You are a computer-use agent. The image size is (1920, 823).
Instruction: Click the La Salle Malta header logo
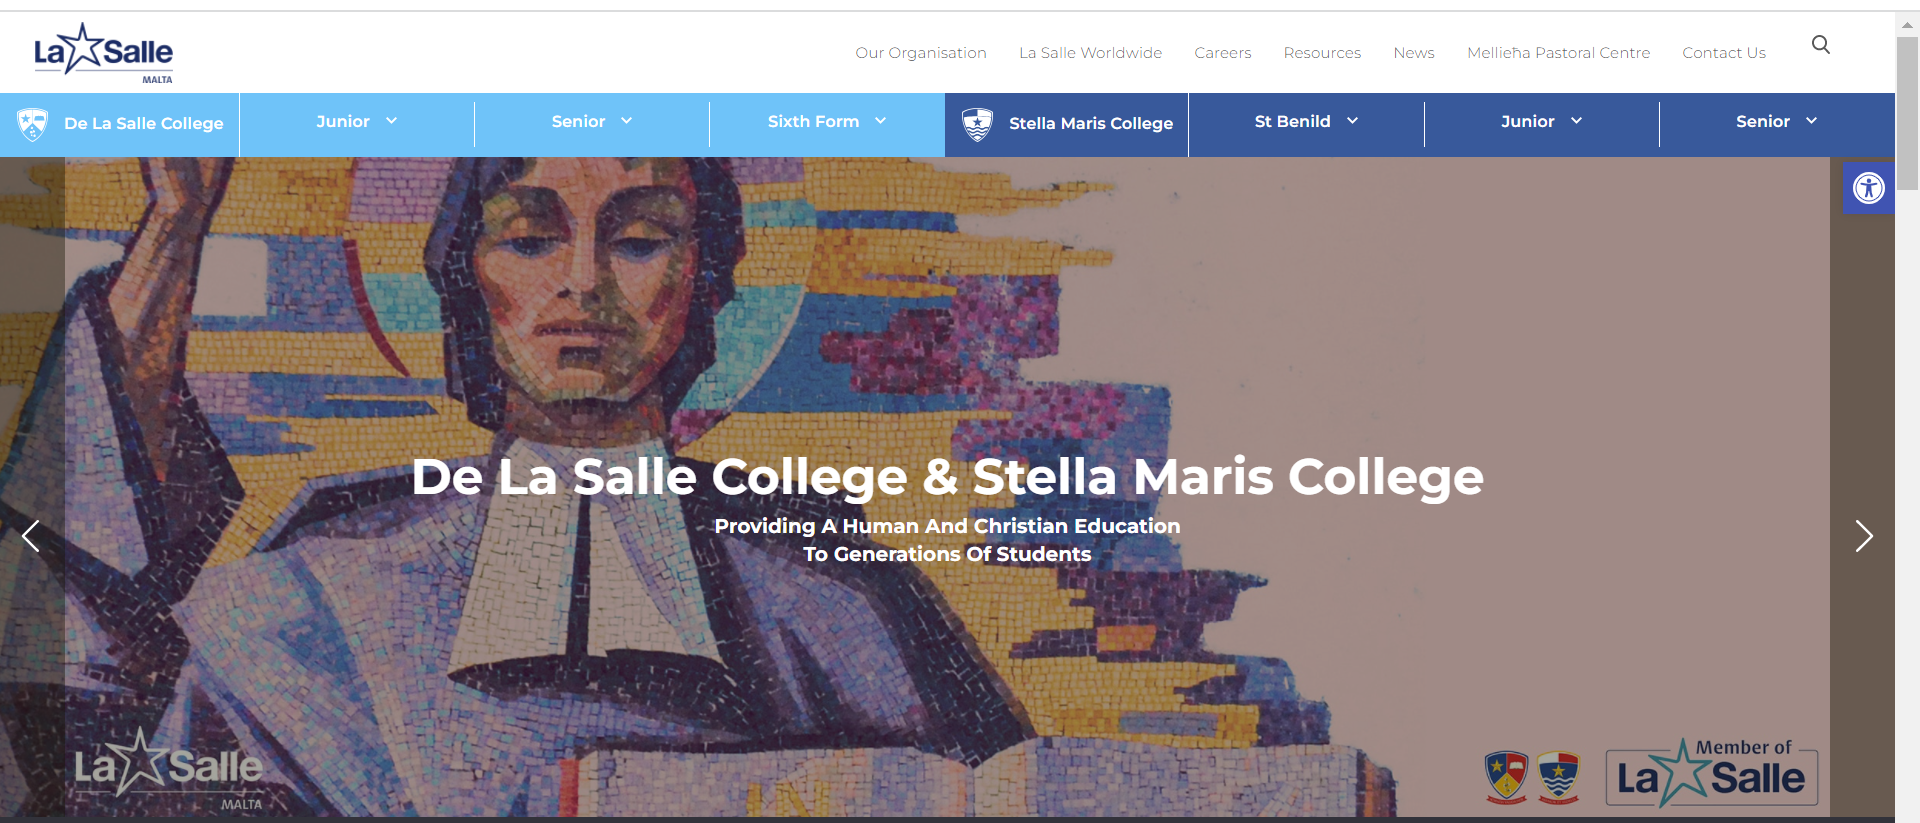tap(104, 53)
